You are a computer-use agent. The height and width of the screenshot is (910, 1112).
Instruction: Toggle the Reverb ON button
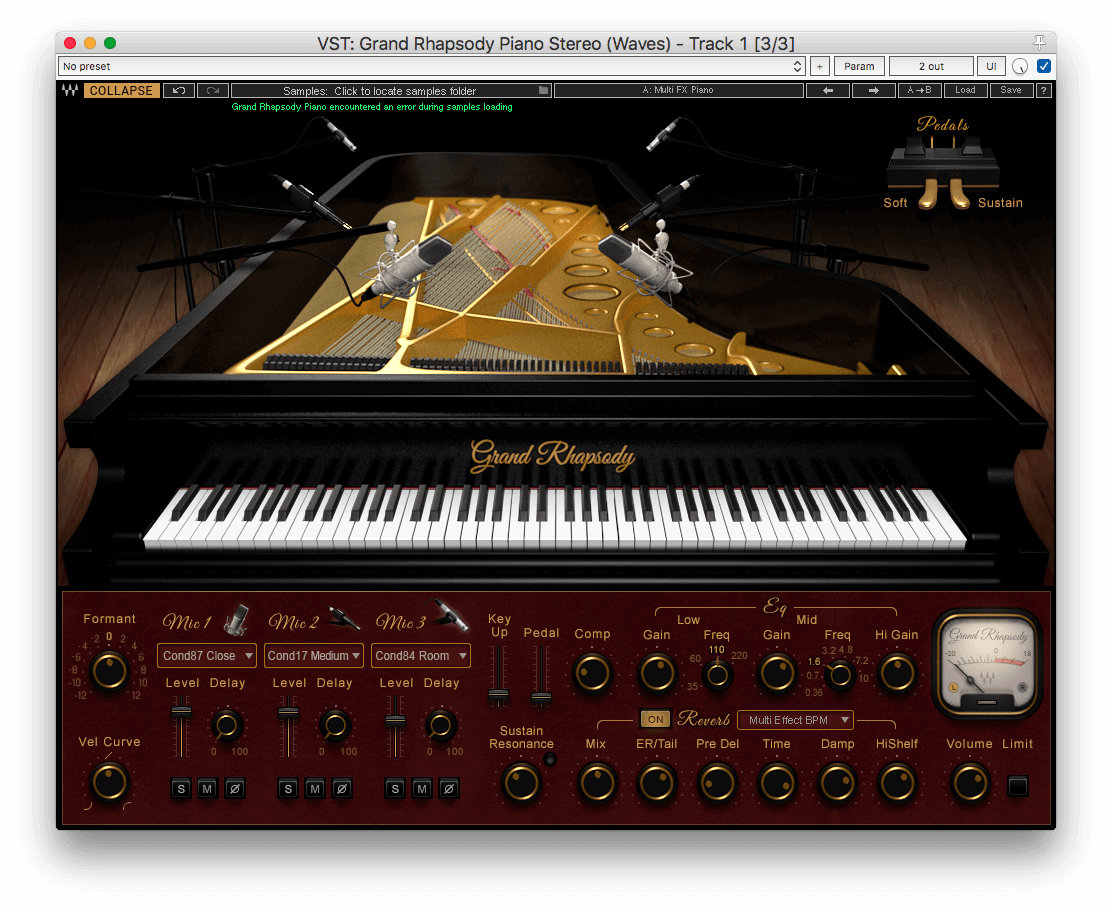click(x=655, y=719)
